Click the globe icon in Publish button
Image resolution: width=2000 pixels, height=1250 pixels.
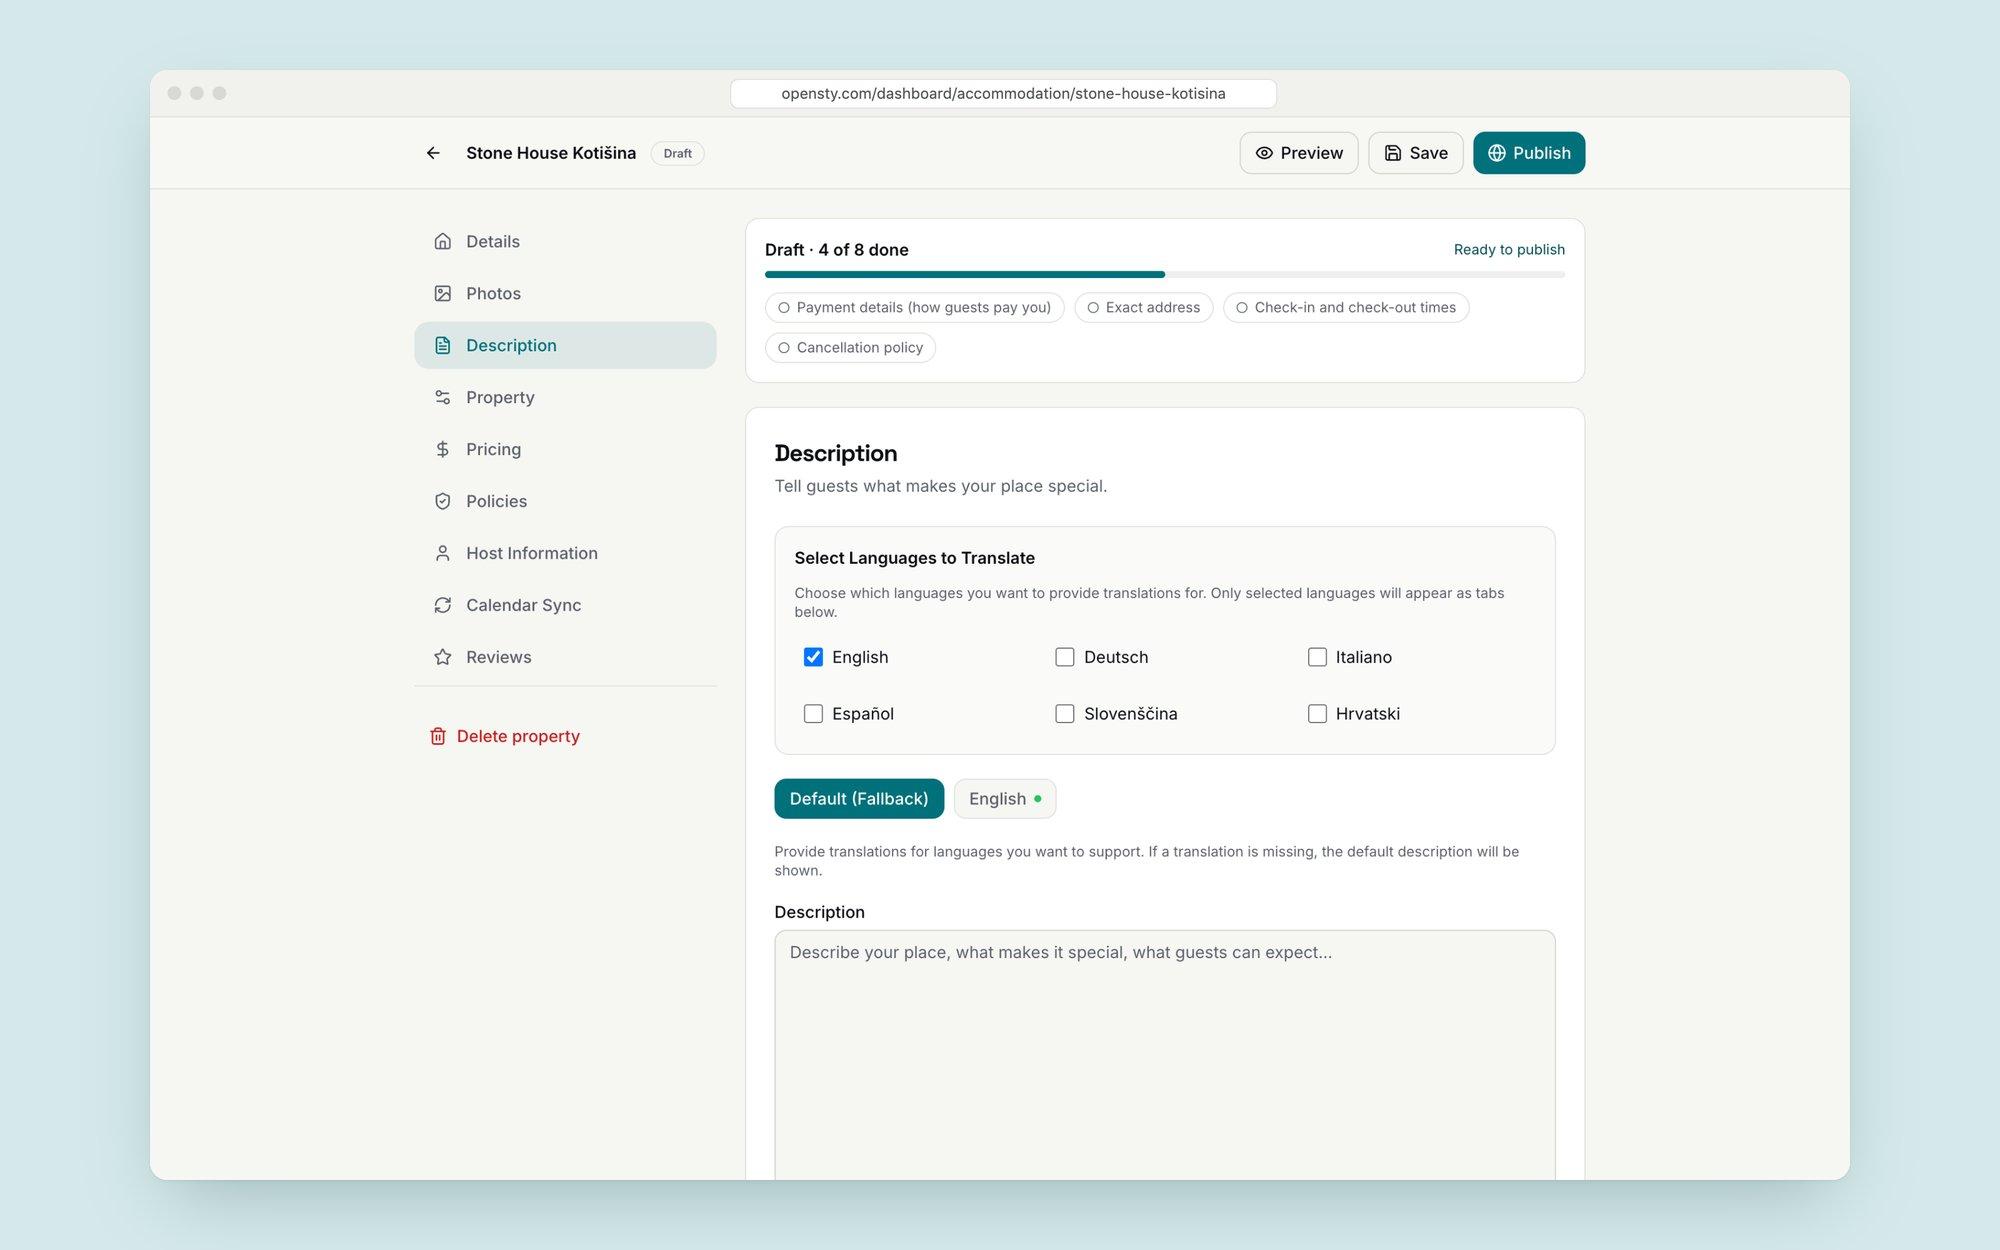click(1497, 153)
